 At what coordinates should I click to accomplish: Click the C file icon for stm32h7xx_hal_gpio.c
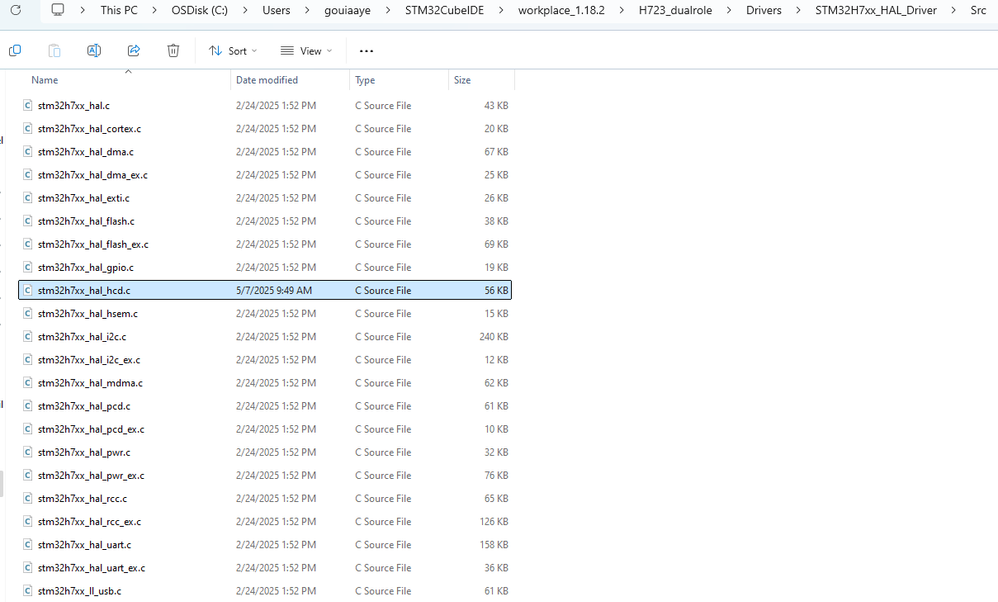27,267
